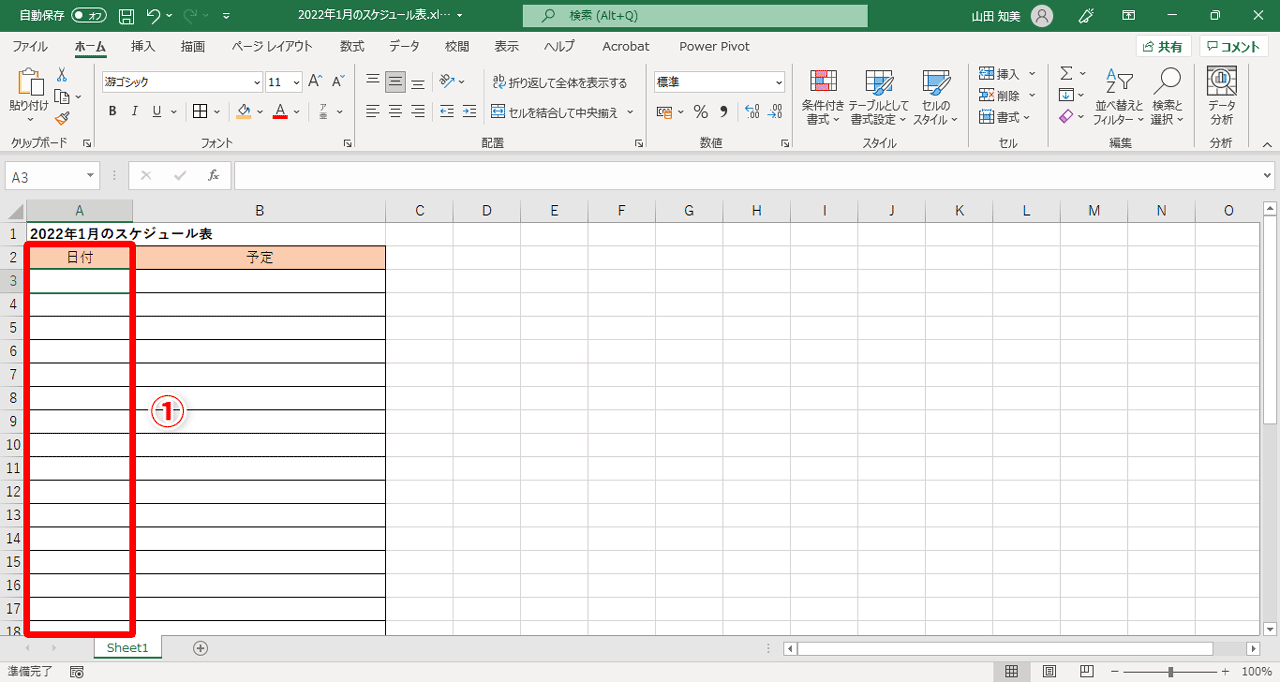Select column B header

[259, 210]
